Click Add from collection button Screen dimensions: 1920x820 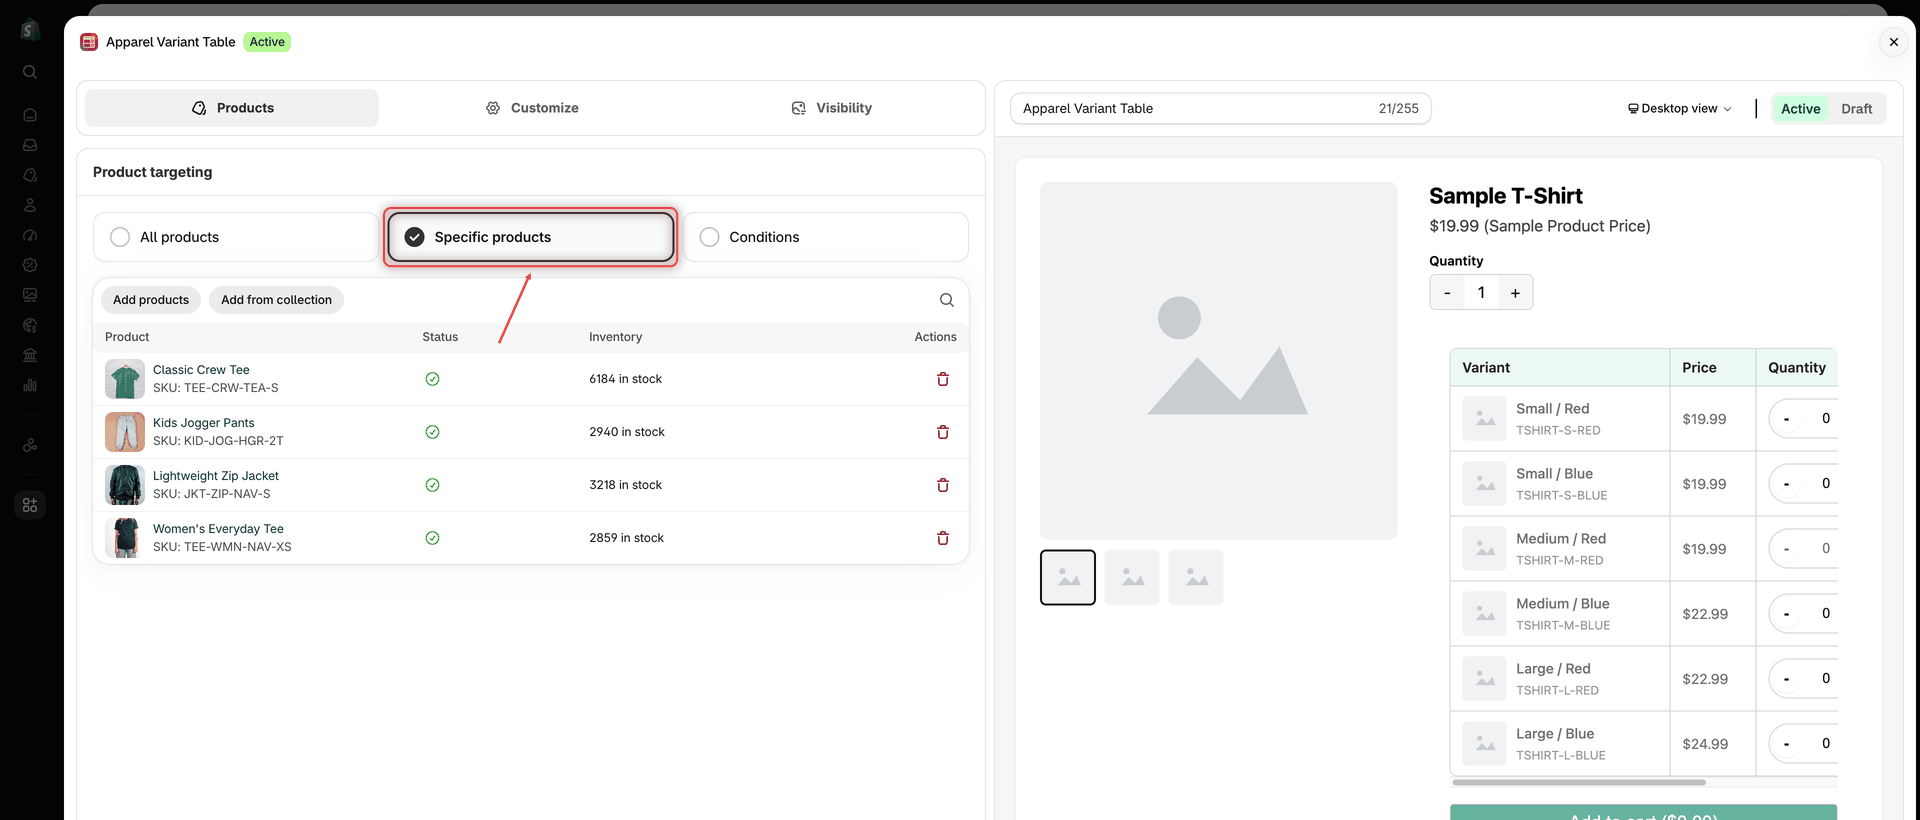(x=276, y=300)
